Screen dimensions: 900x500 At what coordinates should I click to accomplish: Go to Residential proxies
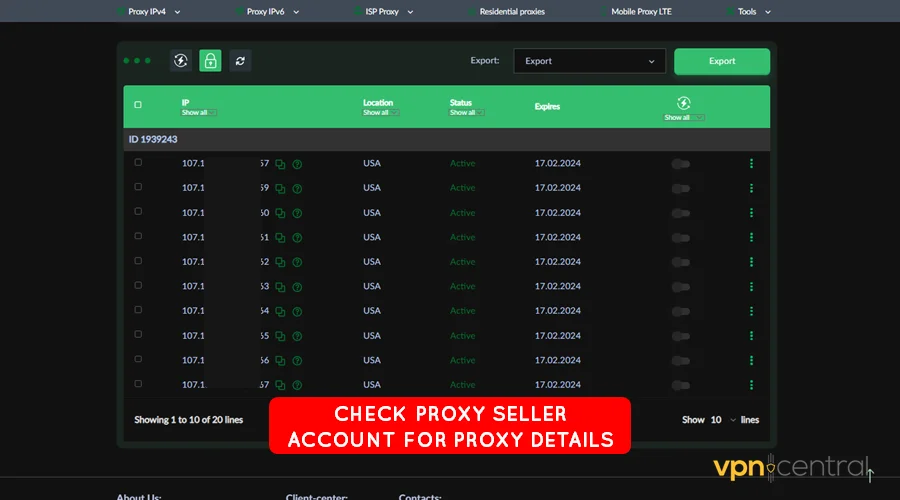tap(512, 11)
